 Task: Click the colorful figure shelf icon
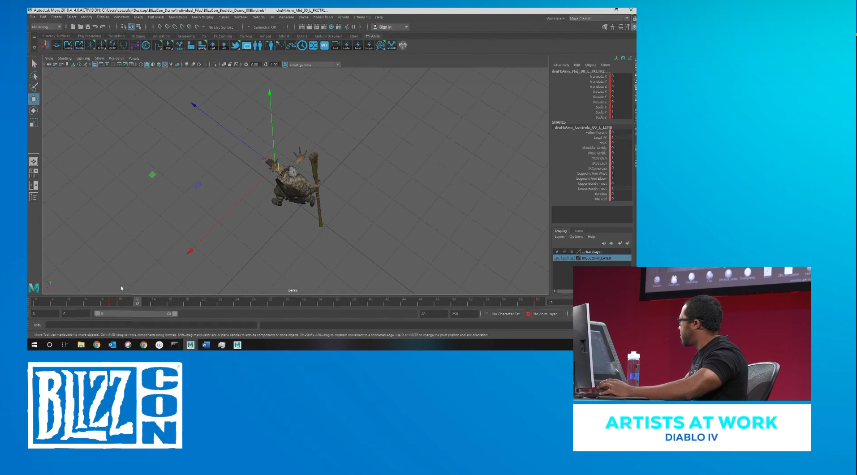coord(45,45)
